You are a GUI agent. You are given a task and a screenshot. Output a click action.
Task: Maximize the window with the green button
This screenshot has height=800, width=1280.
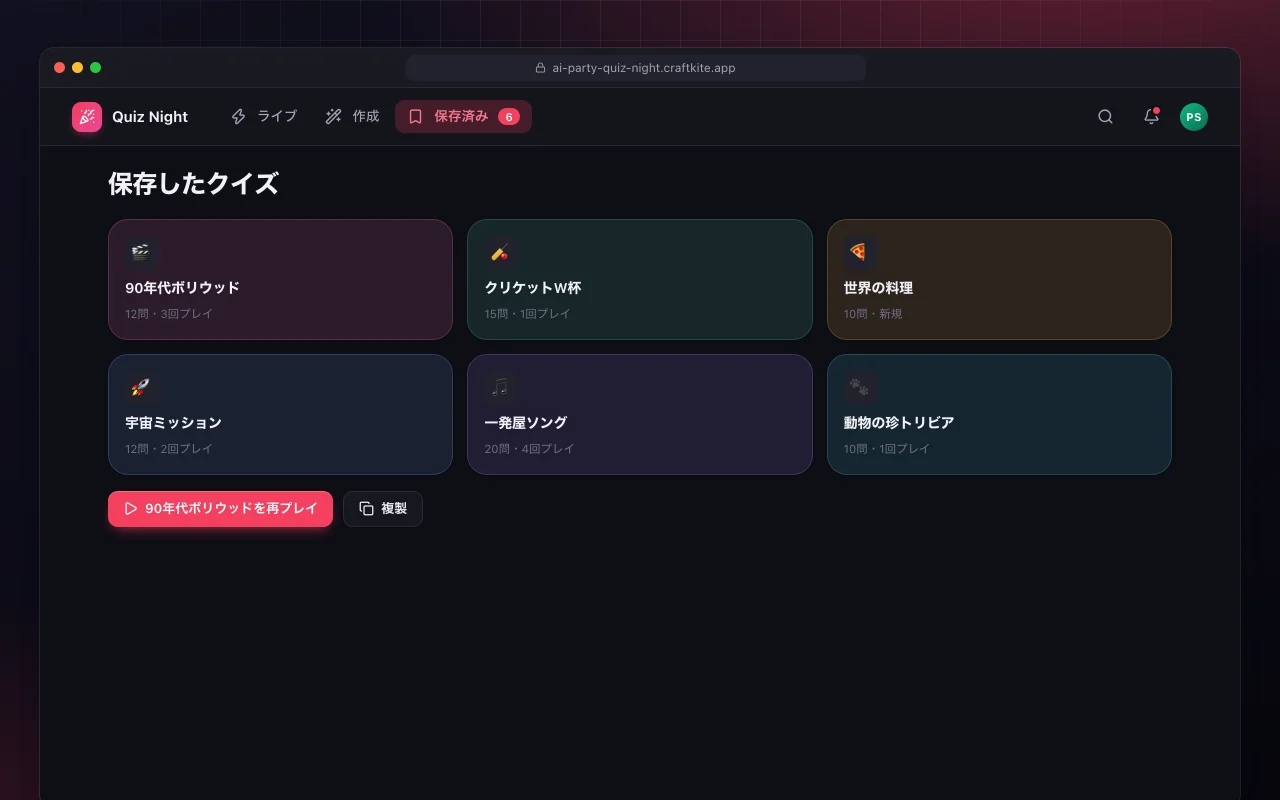click(x=96, y=68)
